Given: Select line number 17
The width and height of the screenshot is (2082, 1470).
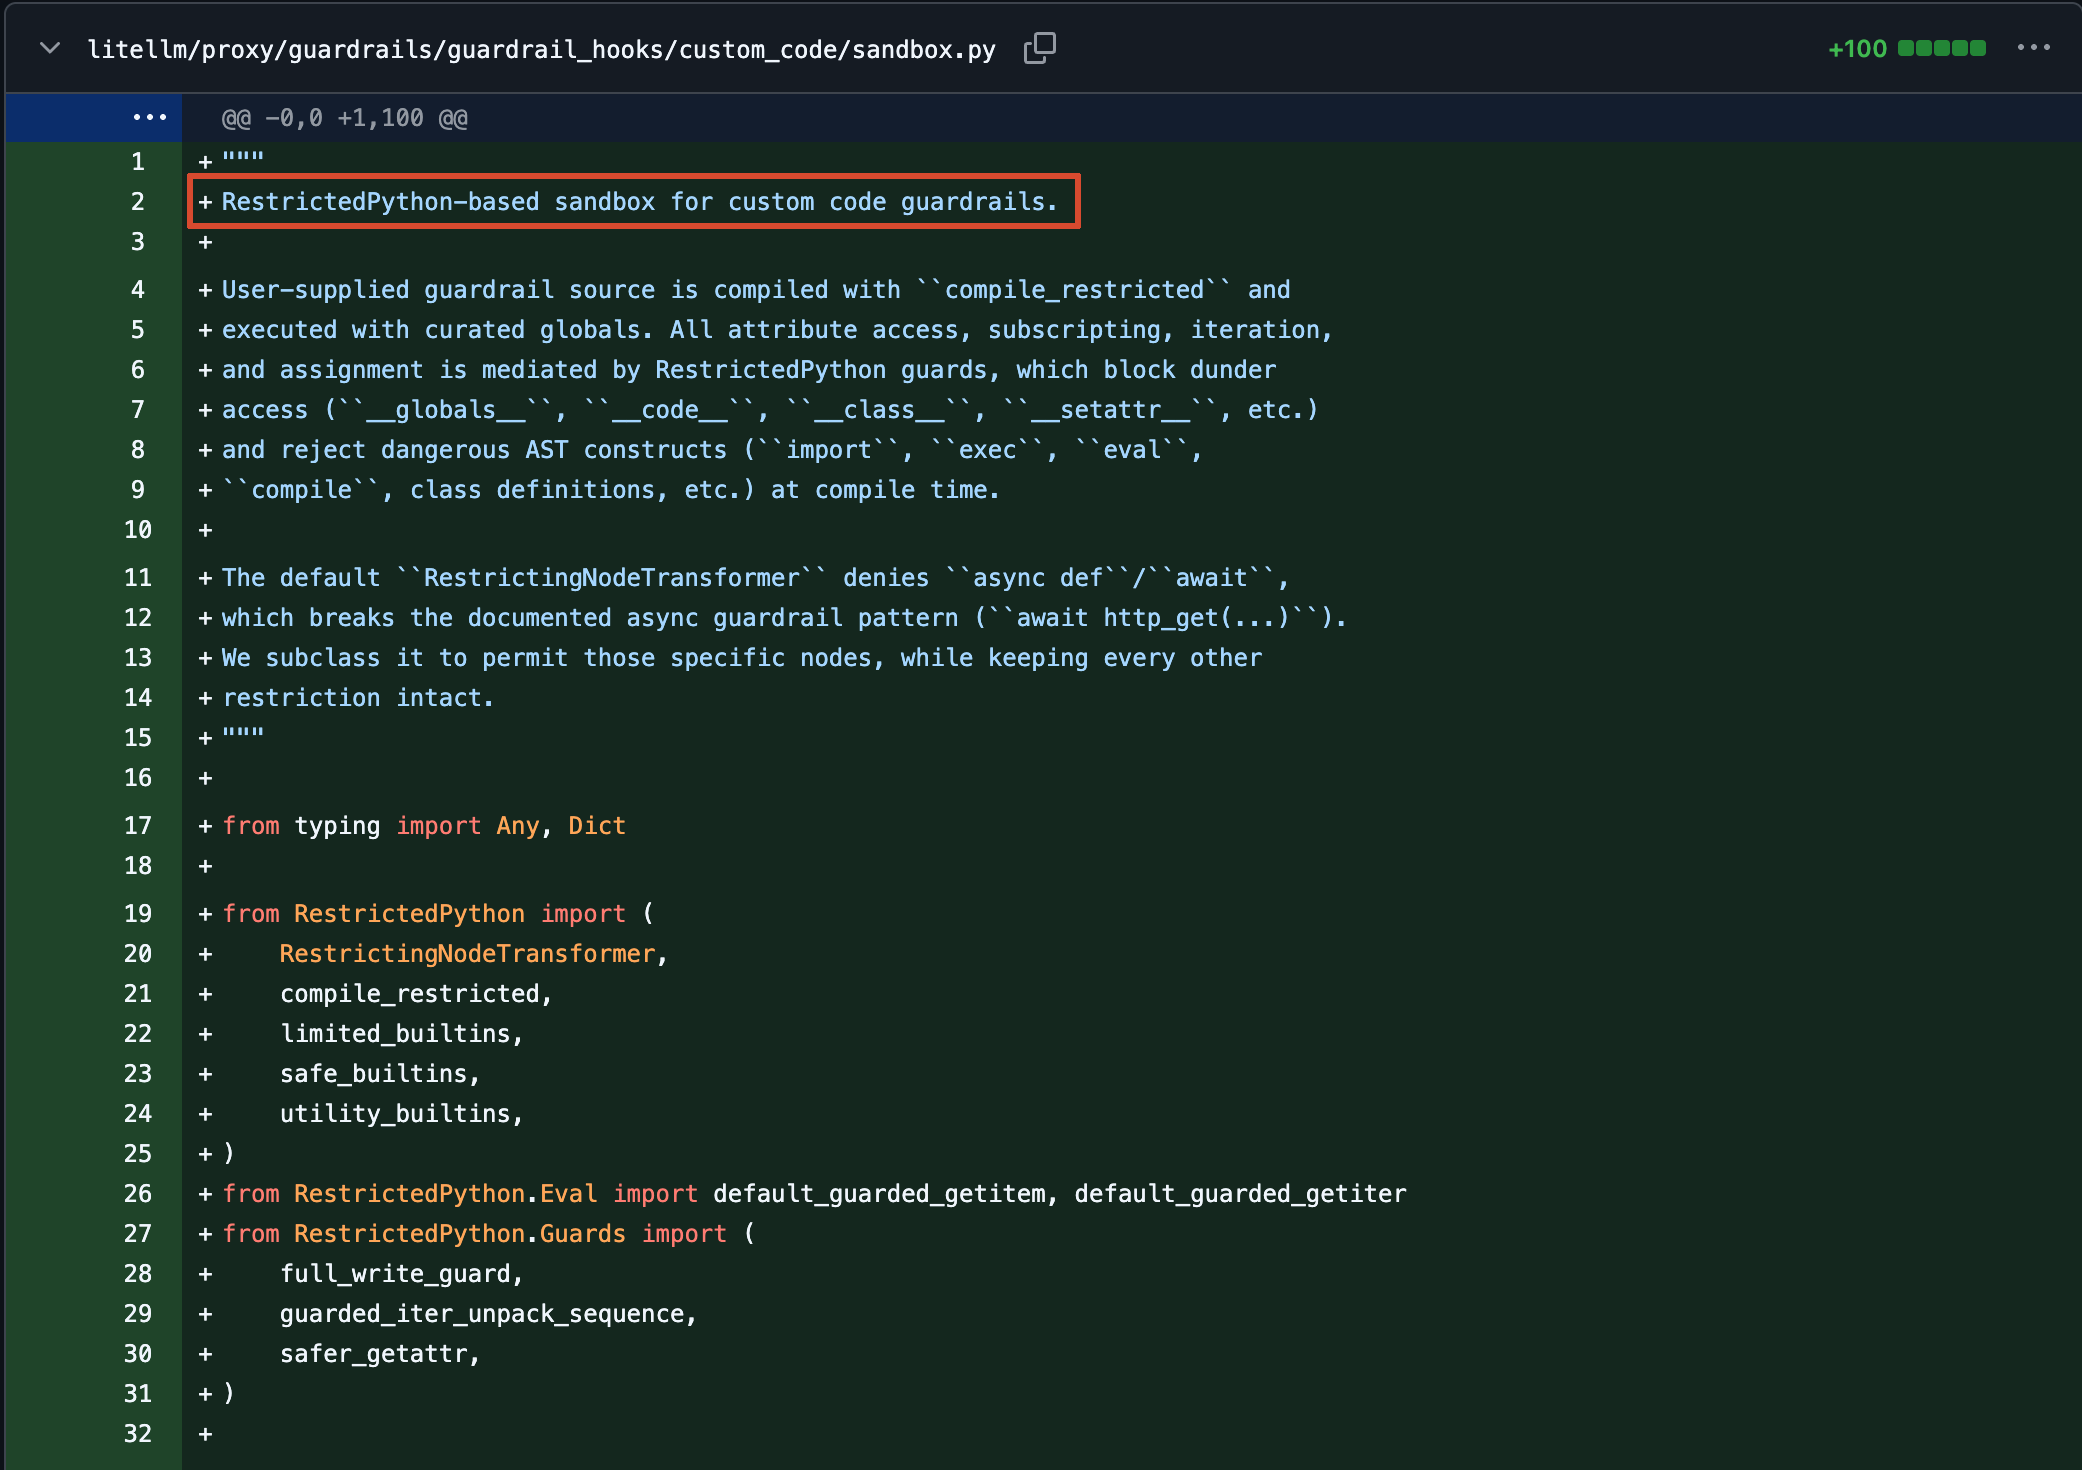Looking at the screenshot, I should pos(138,825).
